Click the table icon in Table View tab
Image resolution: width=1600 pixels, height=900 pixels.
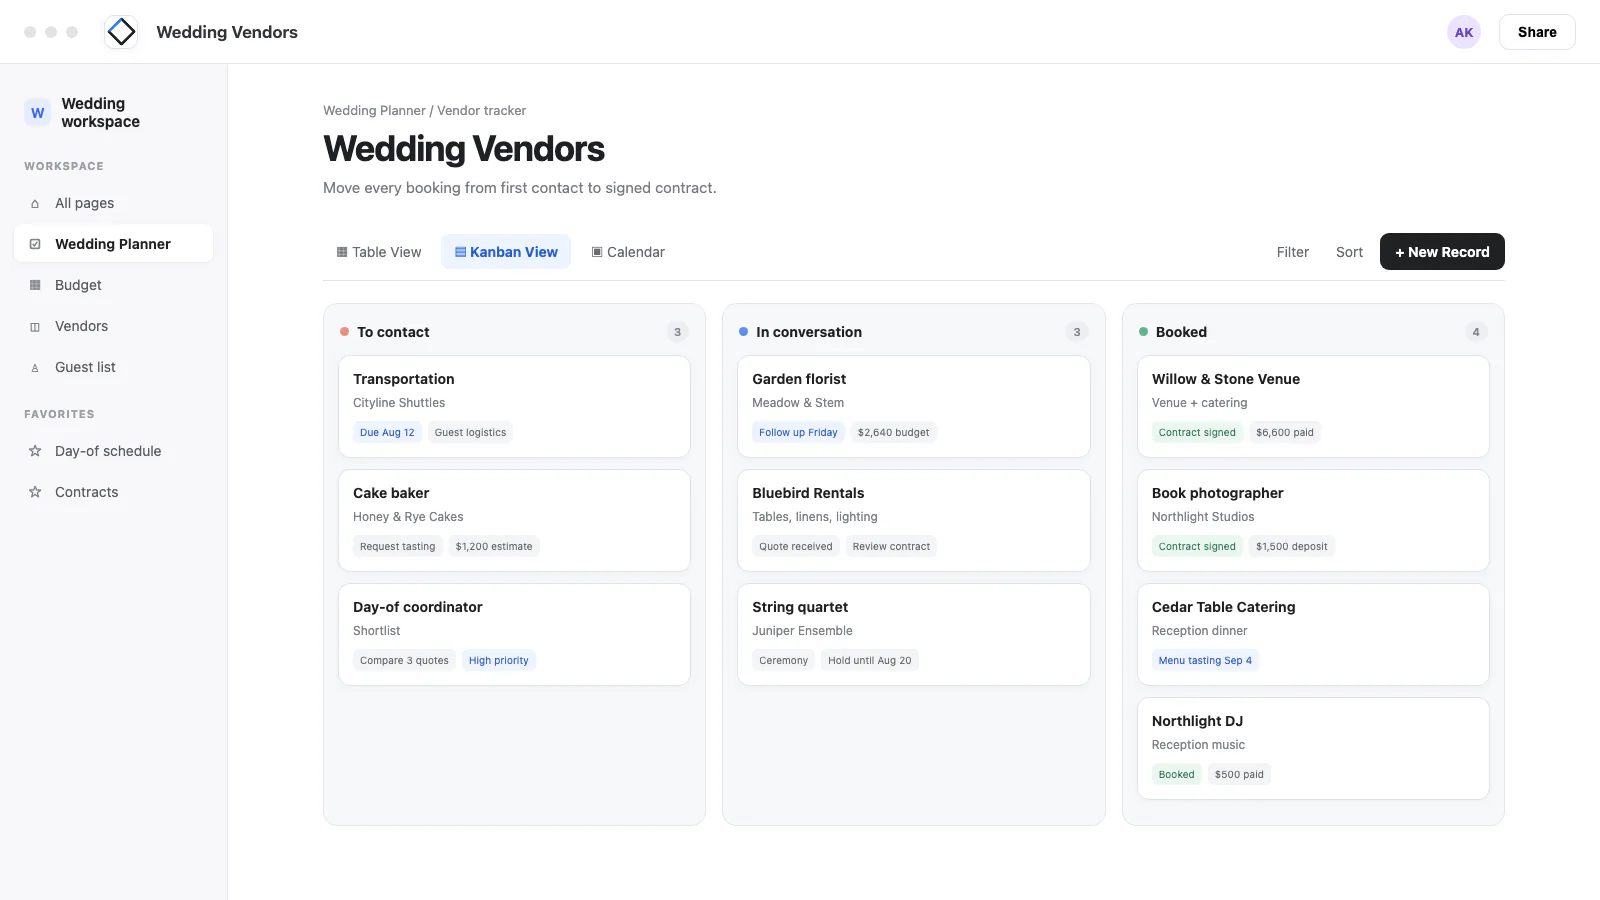342,252
